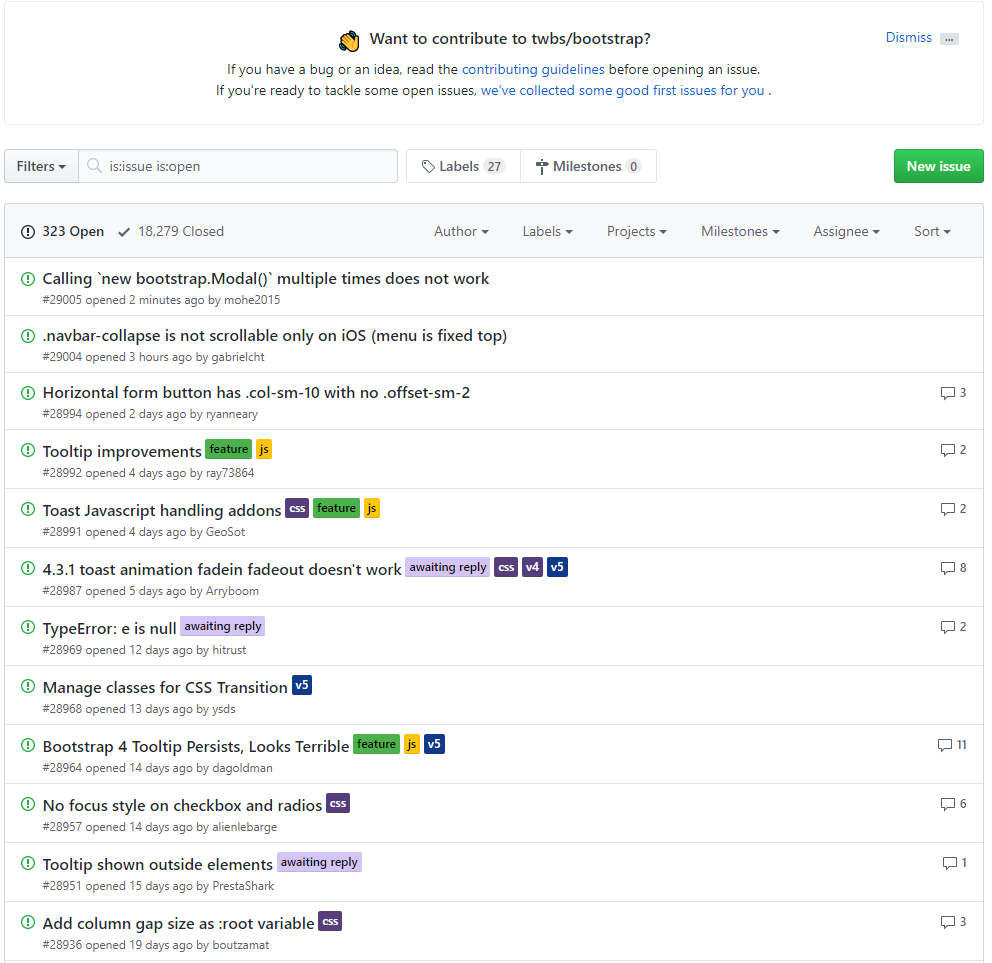The width and height of the screenshot is (992, 963).
Task: Click the open issue icon for Horizontal form button
Action: click(x=28, y=392)
